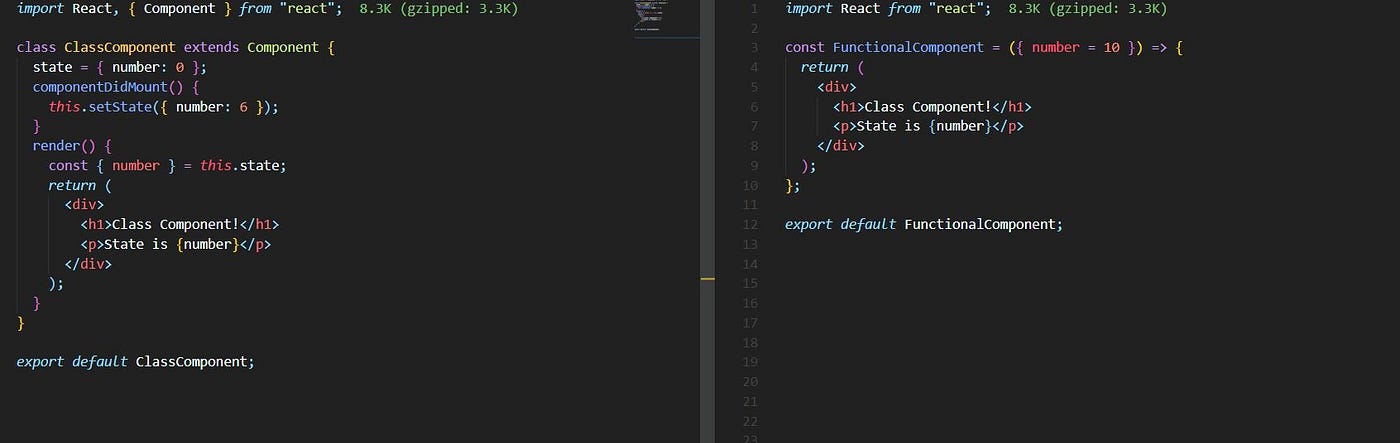Click the '8.3K (gzipped: 3.3K)' import cost in right editor

point(1088,9)
